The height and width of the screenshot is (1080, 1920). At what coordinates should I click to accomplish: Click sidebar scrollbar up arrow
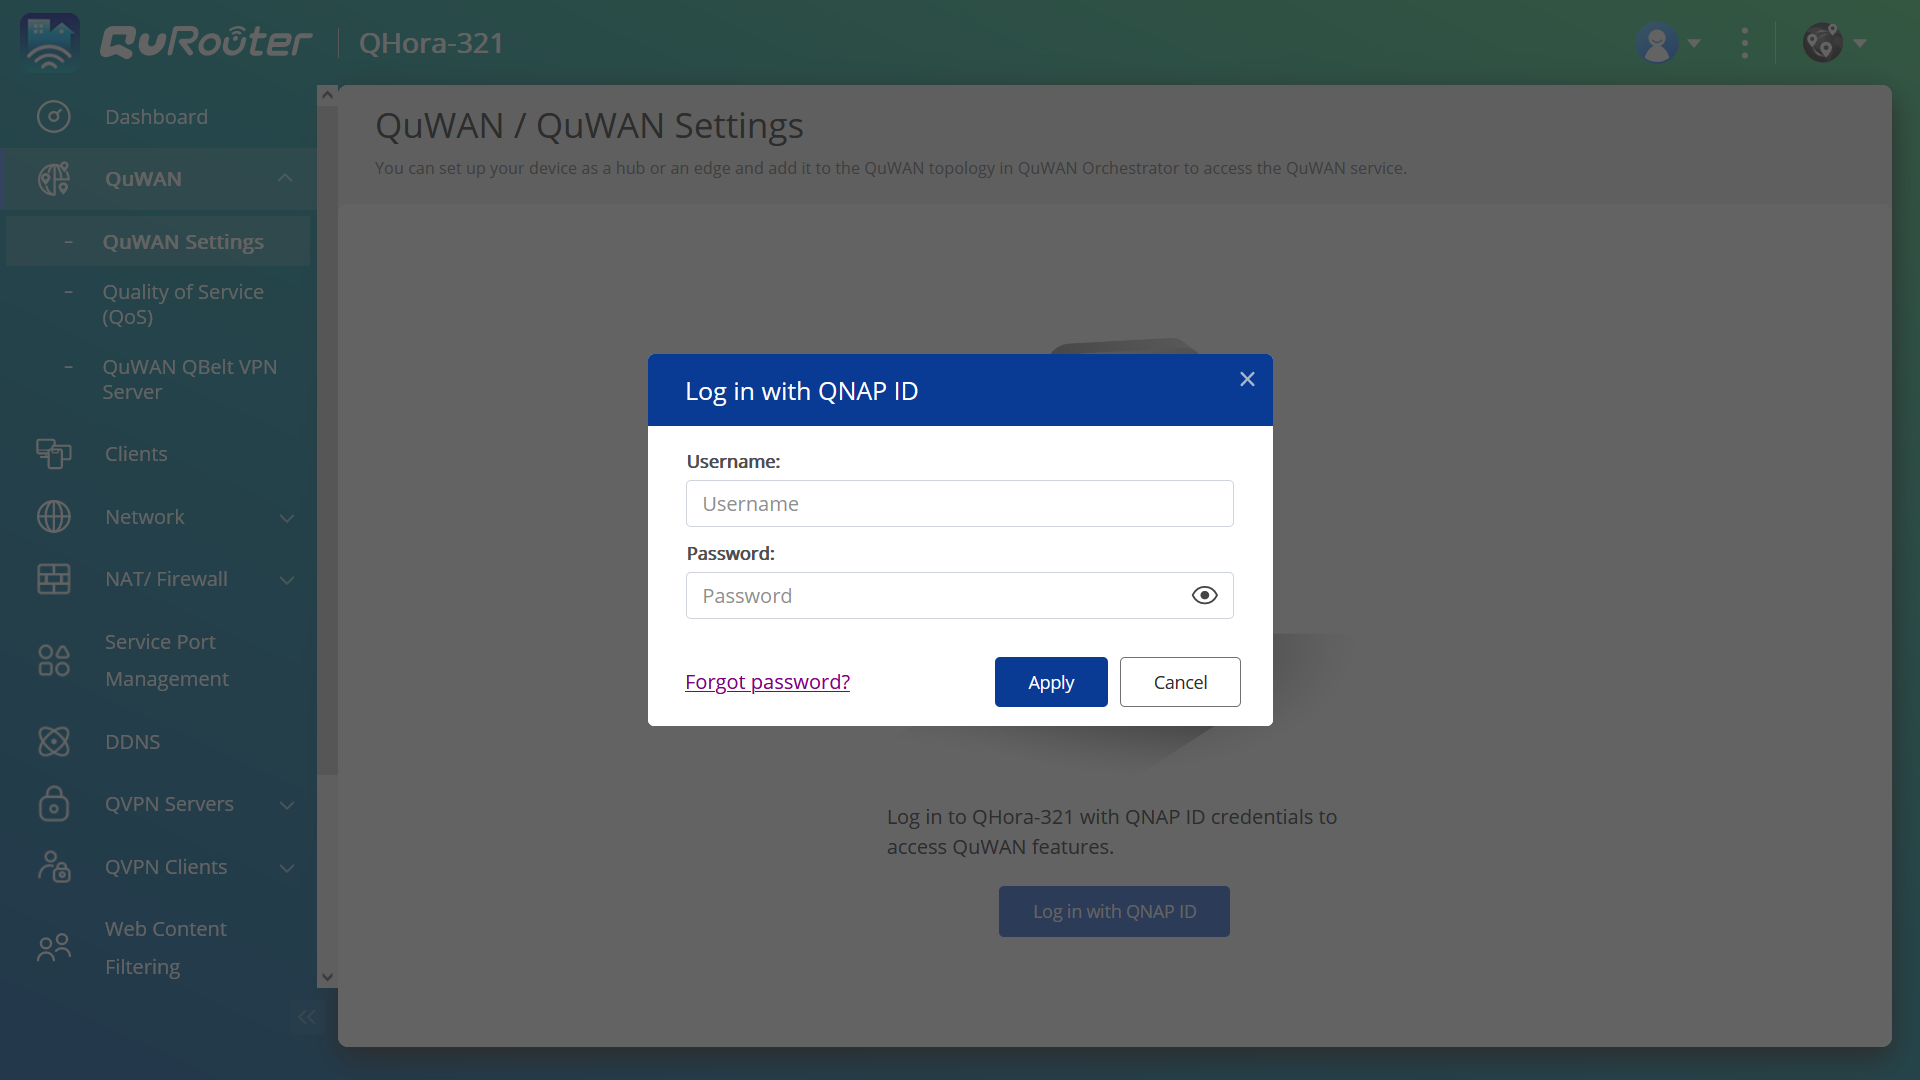tap(327, 95)
